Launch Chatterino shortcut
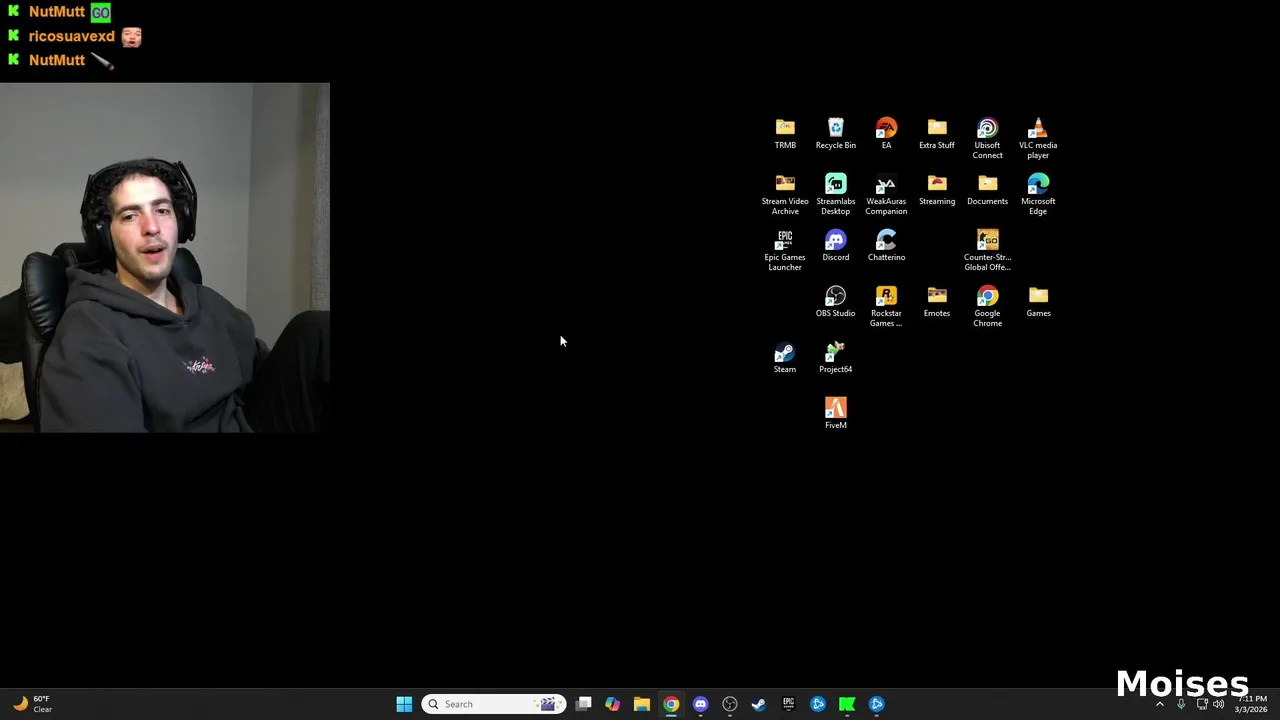Viewport: 1280px width, 720px height. [x=886, y=245]
